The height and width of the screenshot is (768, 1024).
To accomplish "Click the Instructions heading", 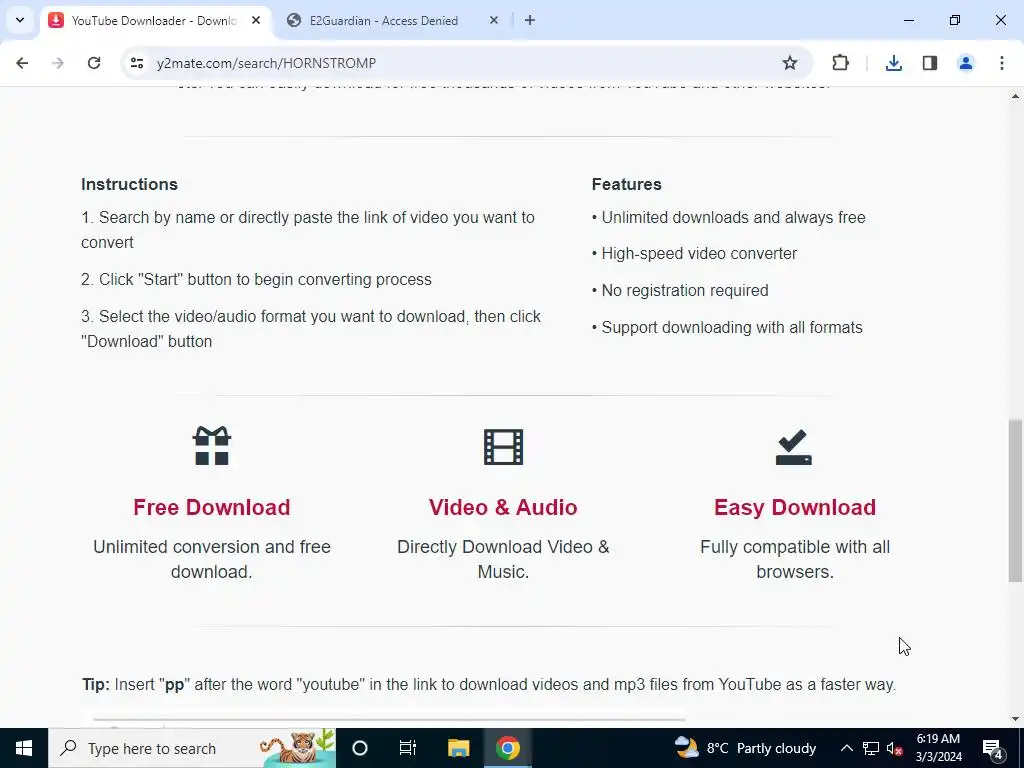I will click(x=129, y=184).
